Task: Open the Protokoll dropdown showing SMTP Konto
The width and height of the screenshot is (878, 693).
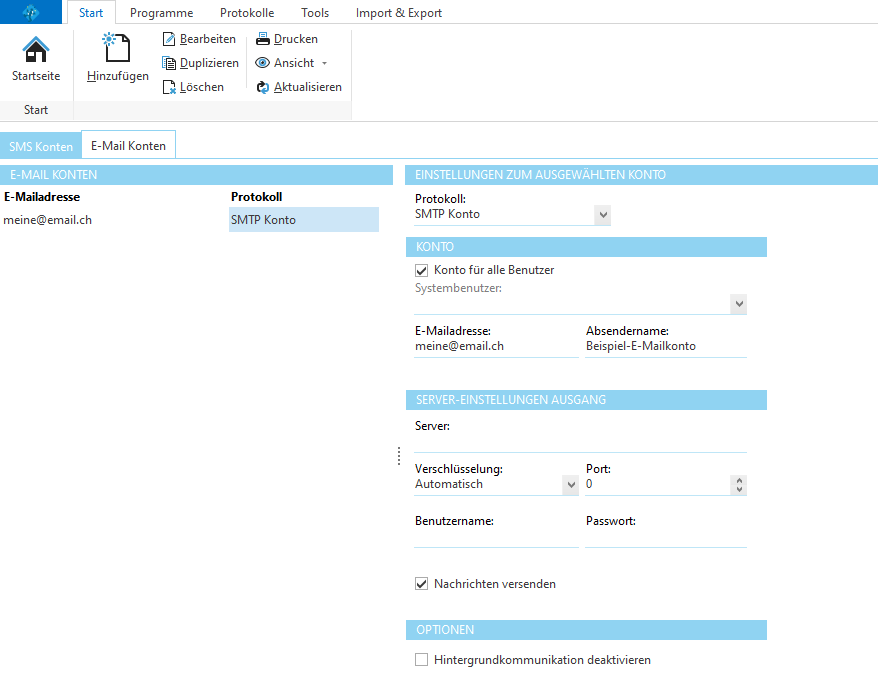Action: [x=601, y=214]
